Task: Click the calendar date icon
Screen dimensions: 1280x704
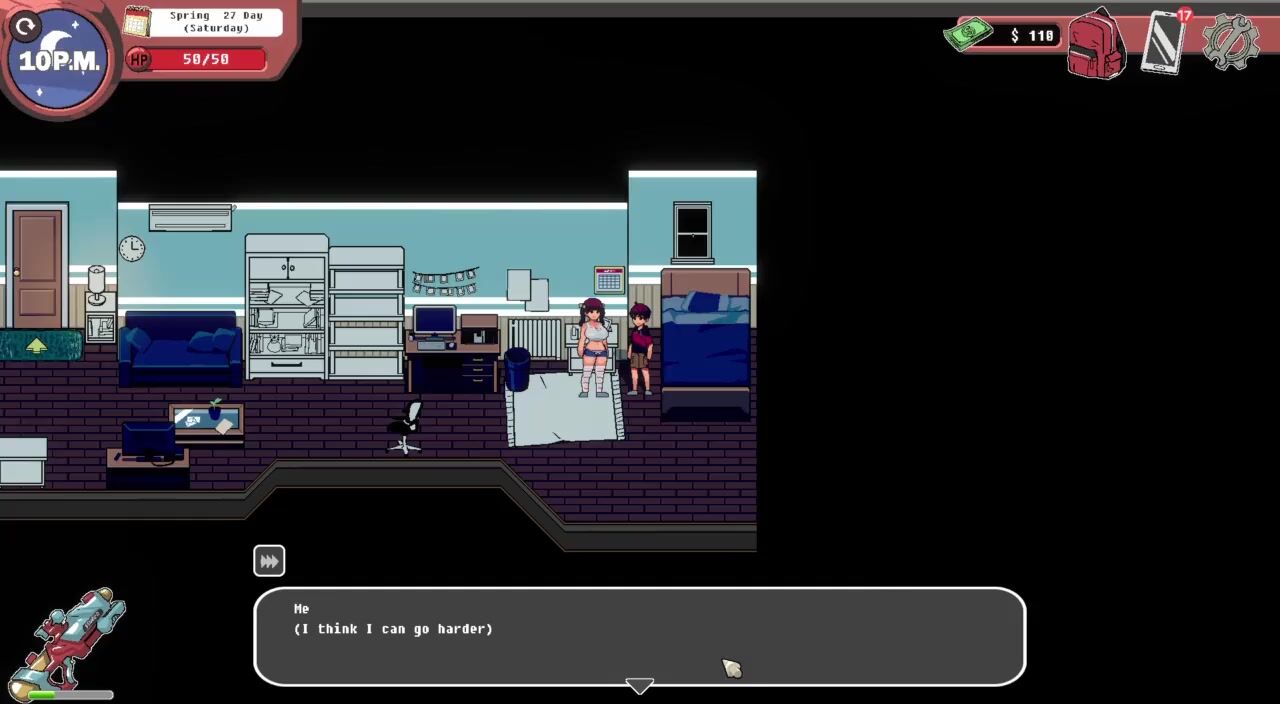Action: click(x=137, y=22)
